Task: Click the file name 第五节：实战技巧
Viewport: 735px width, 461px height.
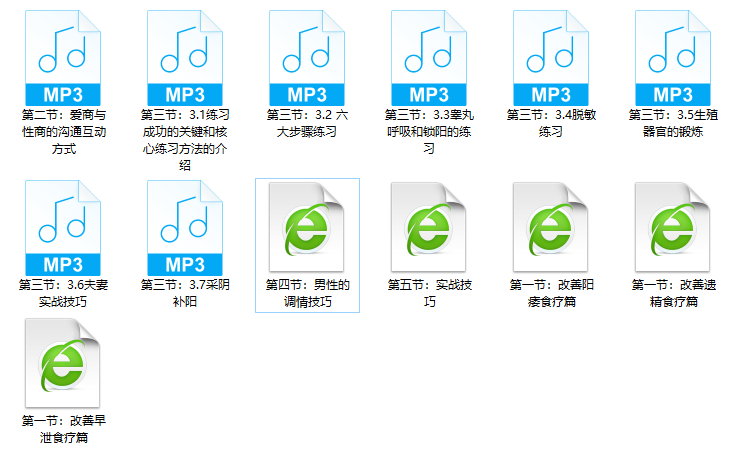Action: pos(429,293)
